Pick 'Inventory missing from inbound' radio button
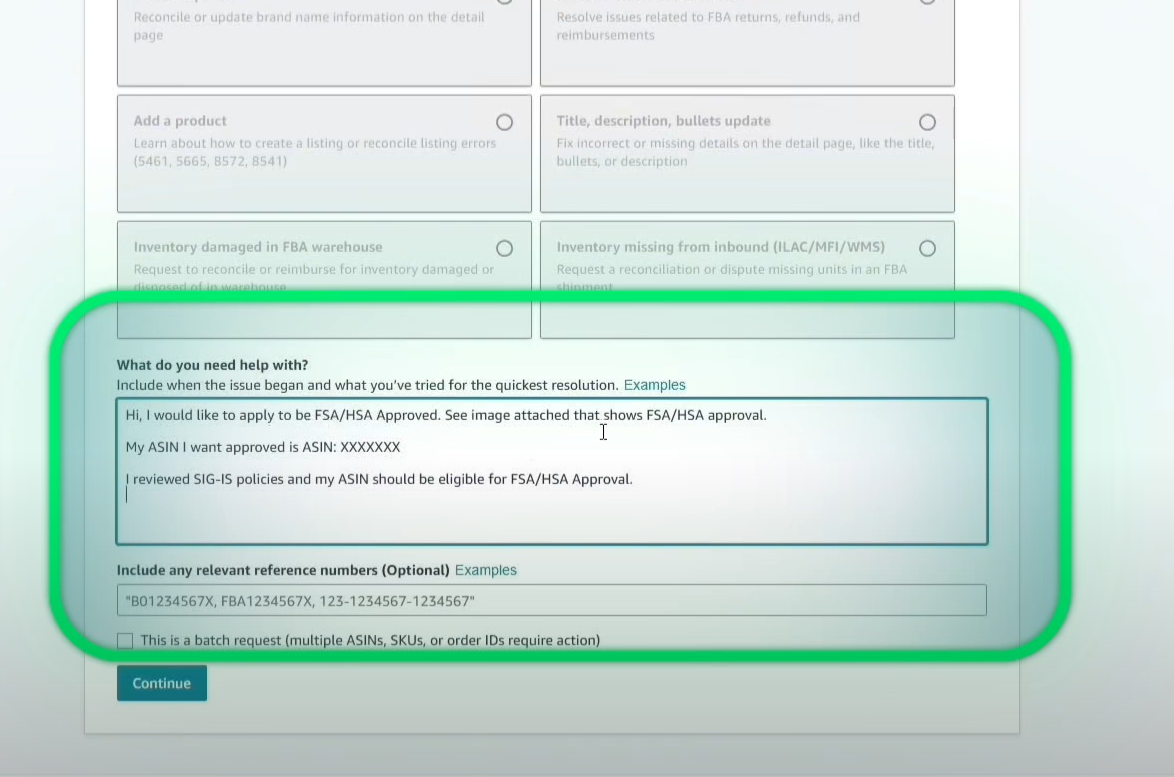The image size is (1174, 777). (x=927, y=248)
